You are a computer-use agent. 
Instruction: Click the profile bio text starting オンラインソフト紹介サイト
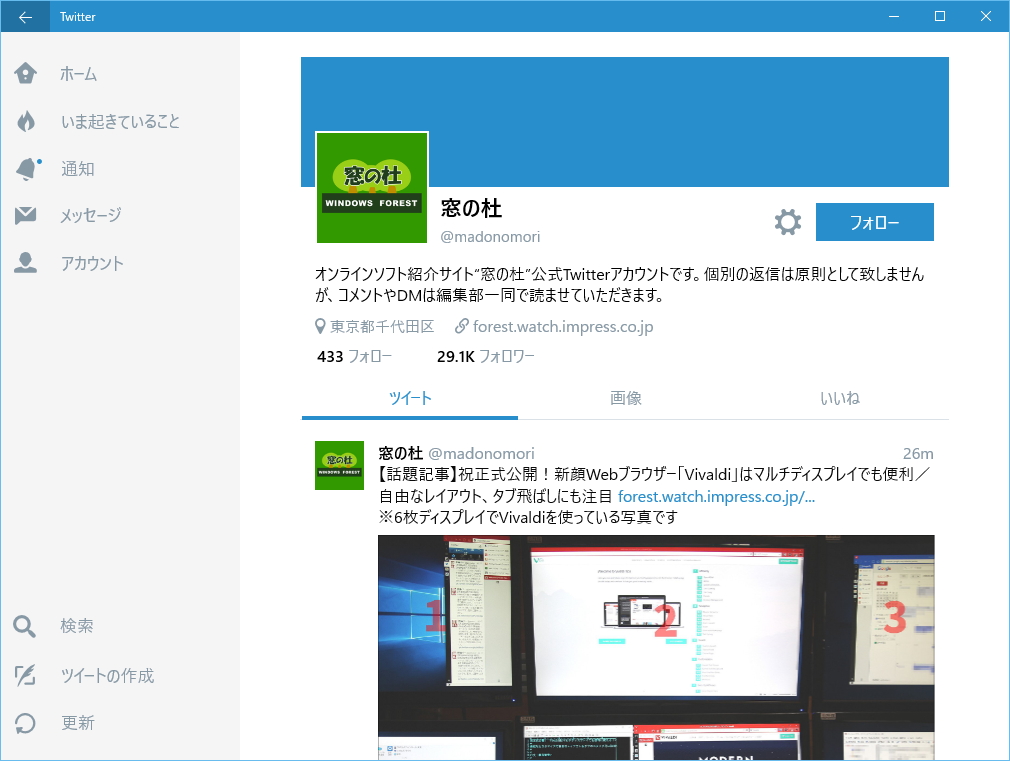point(619,285)
